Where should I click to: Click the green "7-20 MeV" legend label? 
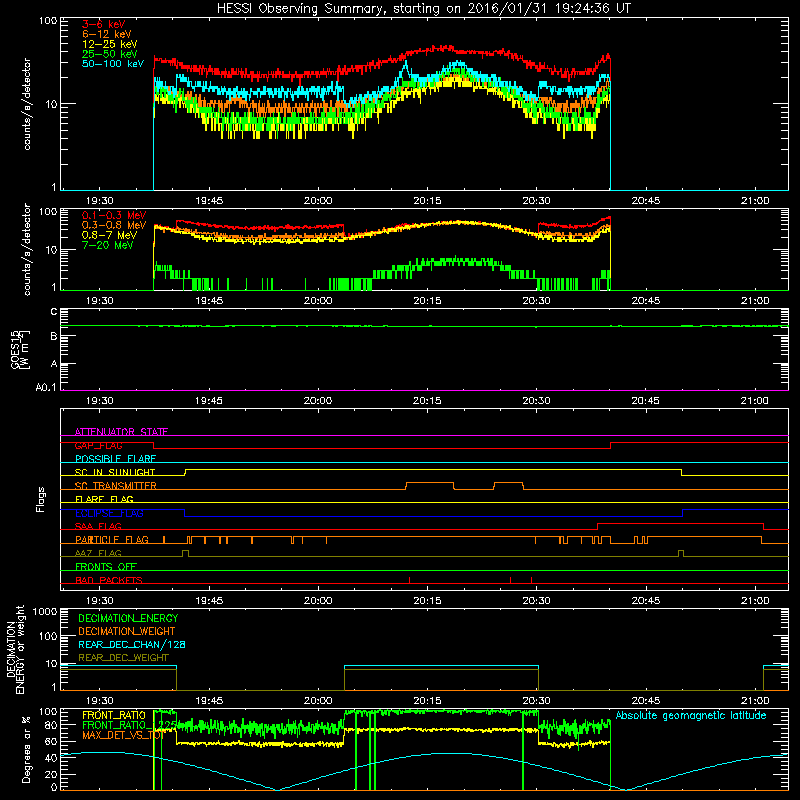[108, 245]
